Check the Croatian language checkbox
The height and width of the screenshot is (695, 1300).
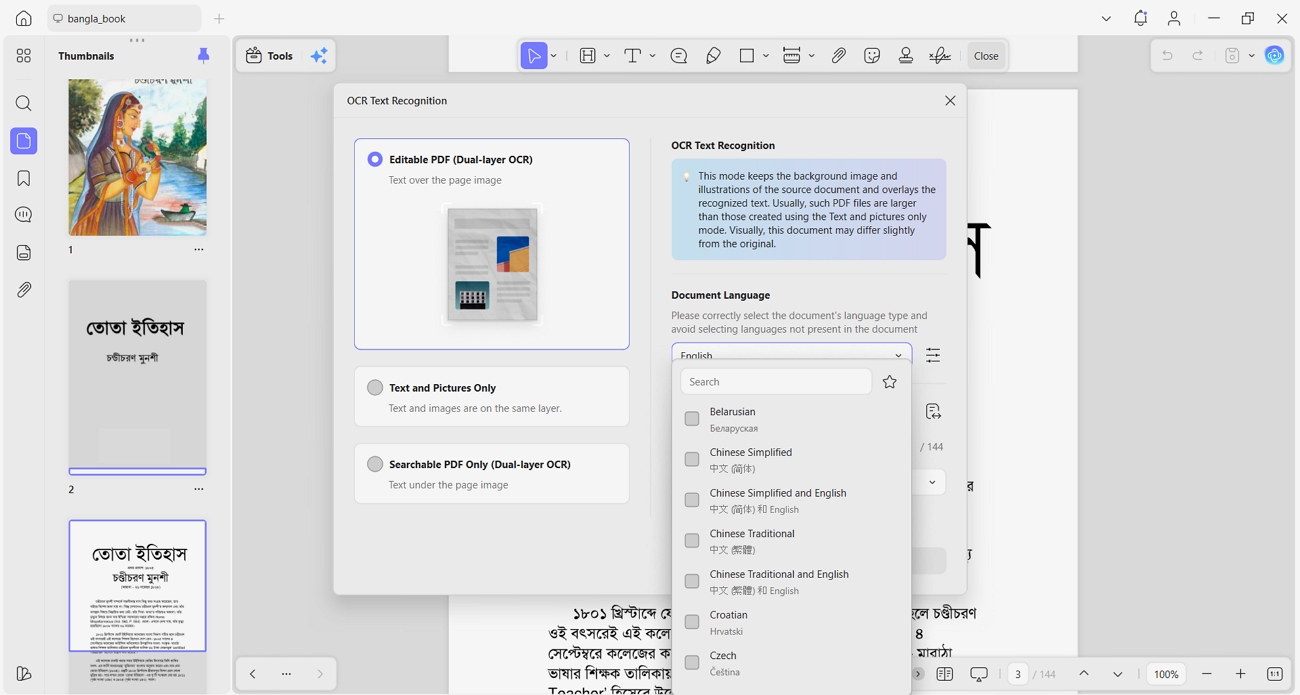(692, 622)
